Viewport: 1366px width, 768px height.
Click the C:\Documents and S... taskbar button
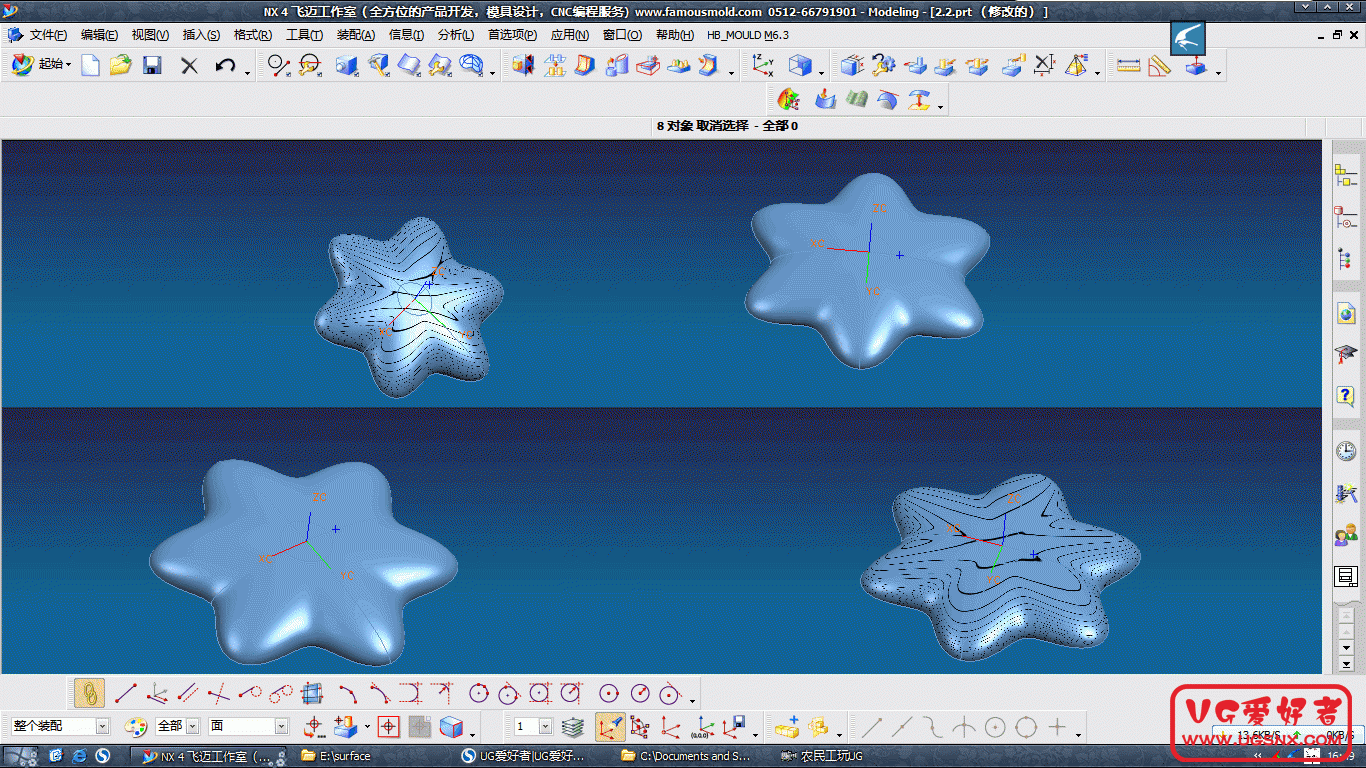point(686,756)
